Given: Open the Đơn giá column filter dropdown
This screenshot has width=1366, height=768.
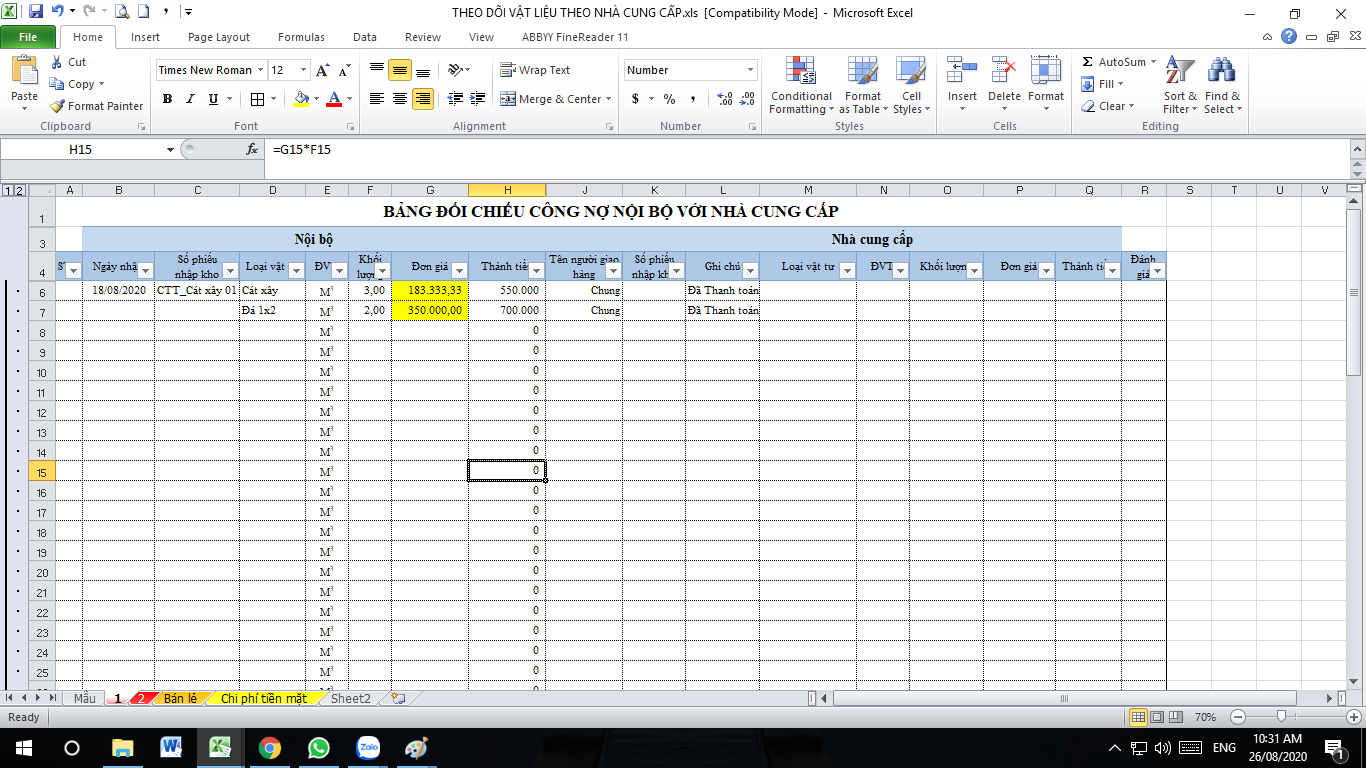Looking at the screenshot, I should tap(459, 271).
